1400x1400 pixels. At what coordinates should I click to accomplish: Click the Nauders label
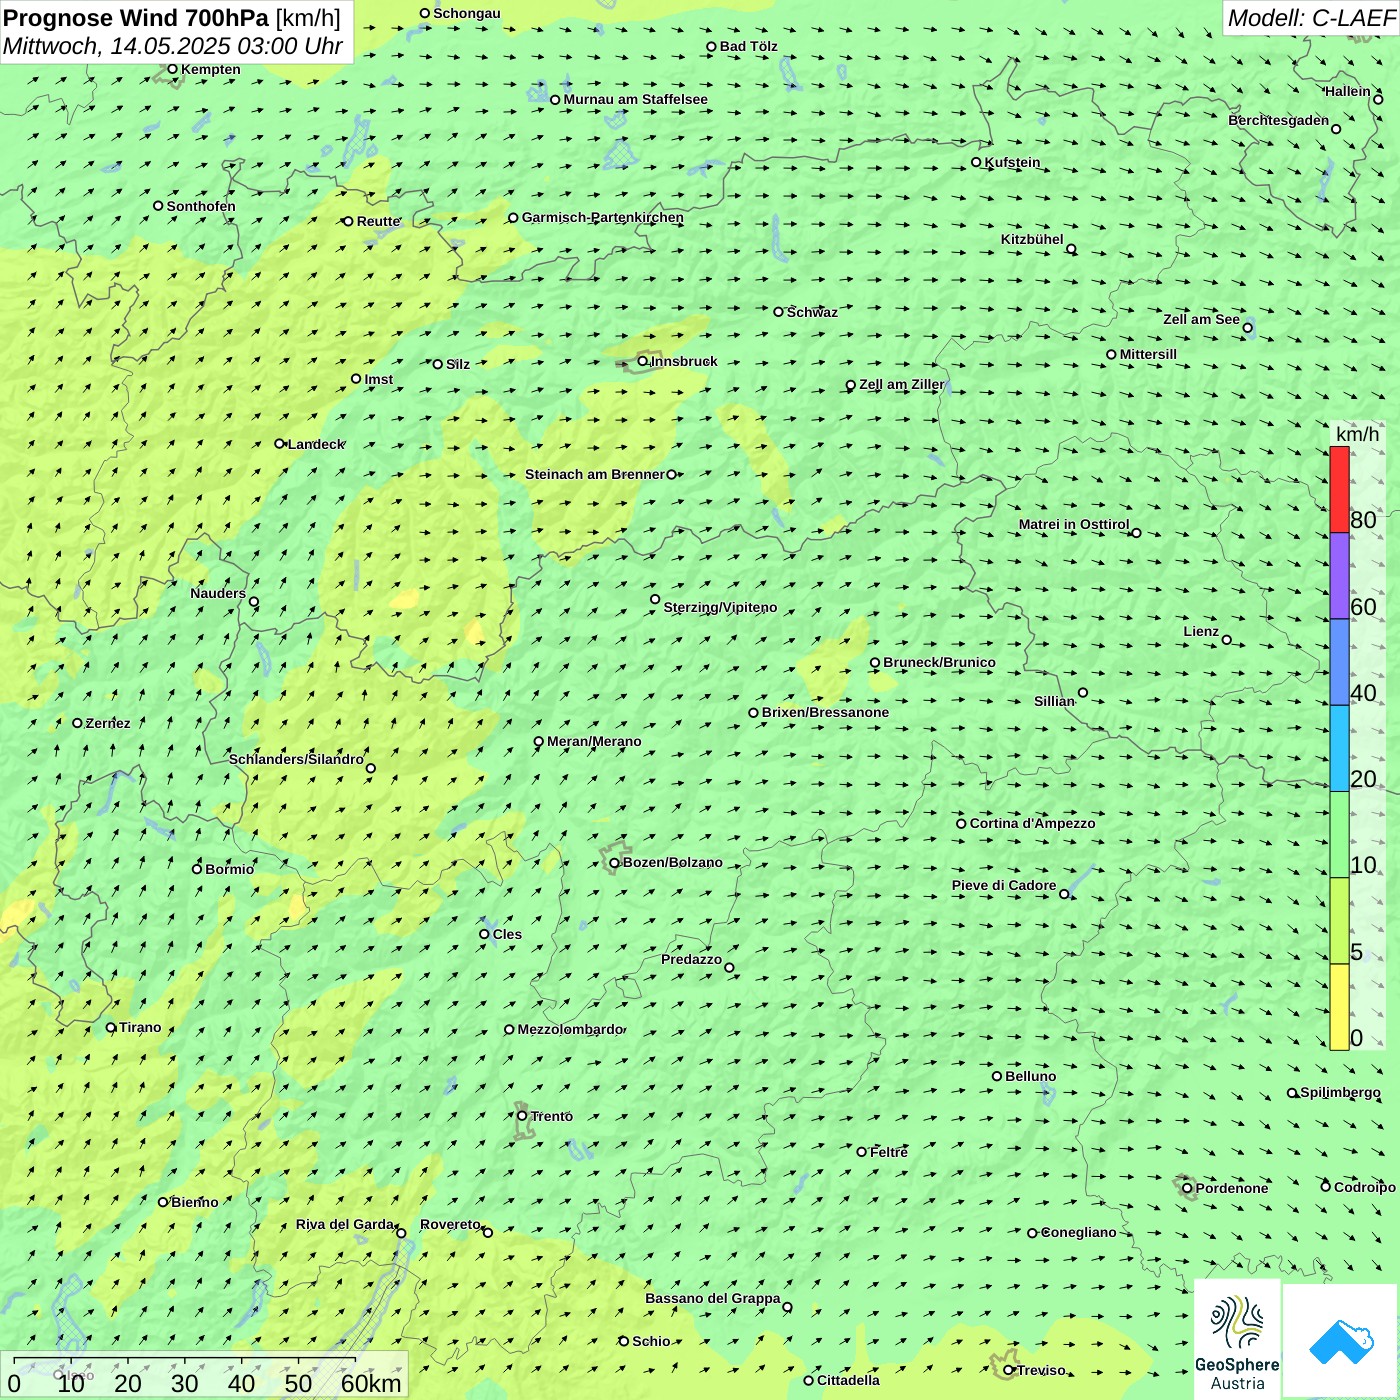point(218,593)
